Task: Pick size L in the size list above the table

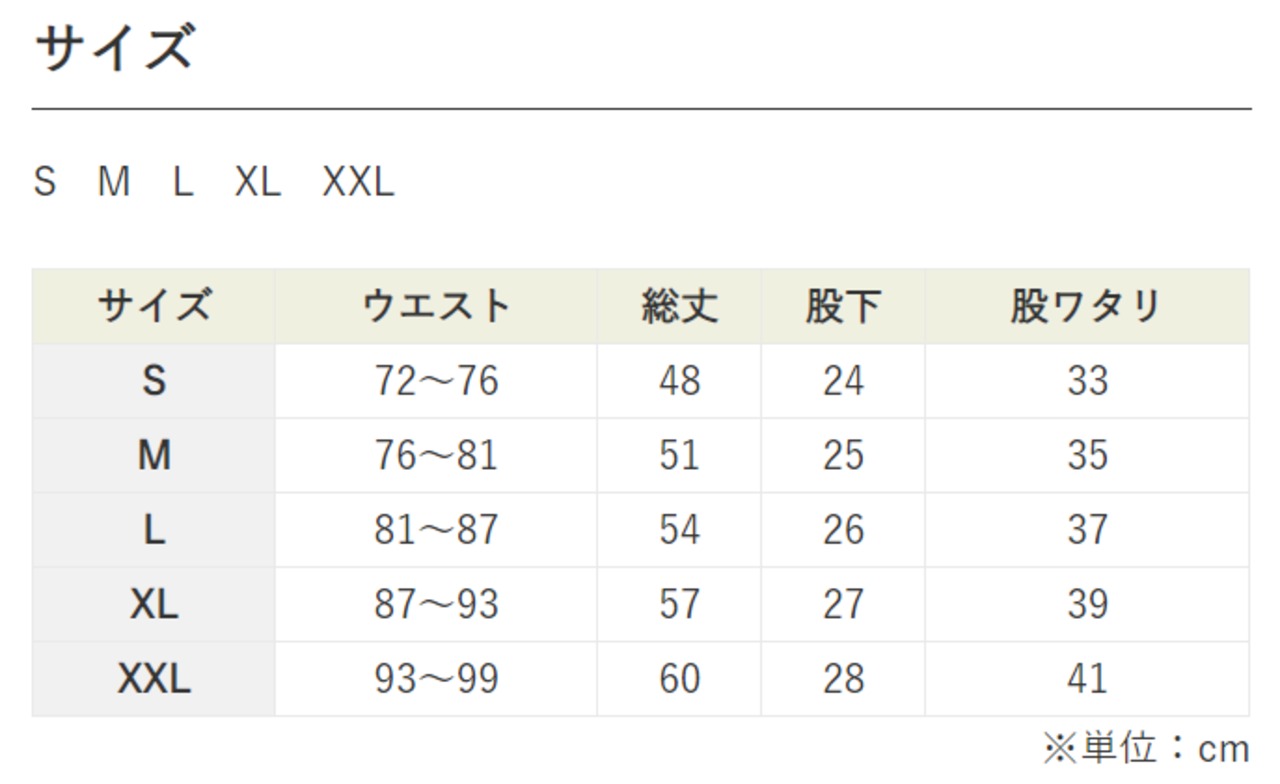Action: (x=182, y=182)
